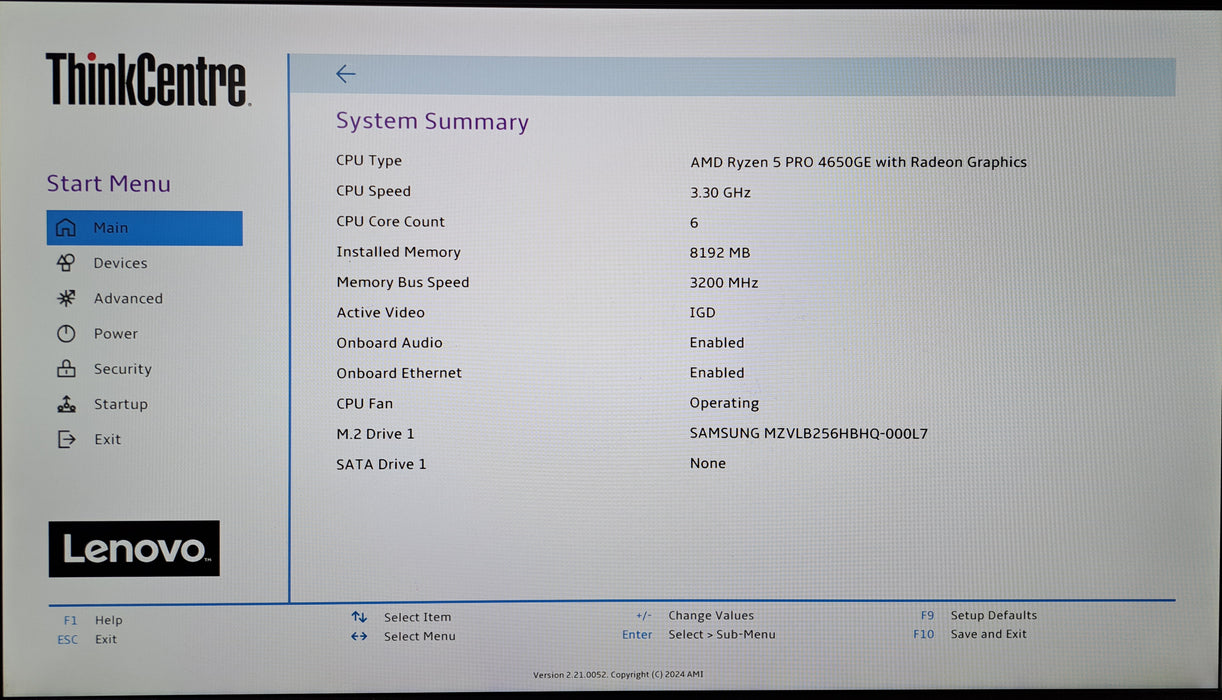Click the Exit door icon
Image resolution: width=1222 pixels, height=700 pixels.
click(x=66, y=439)
